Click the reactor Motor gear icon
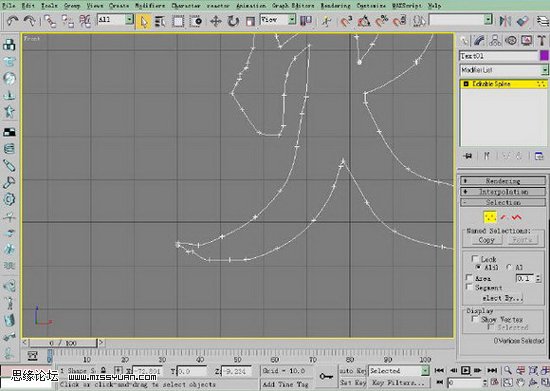The width and height of the screenshot is (550, 391). [9, 199]
